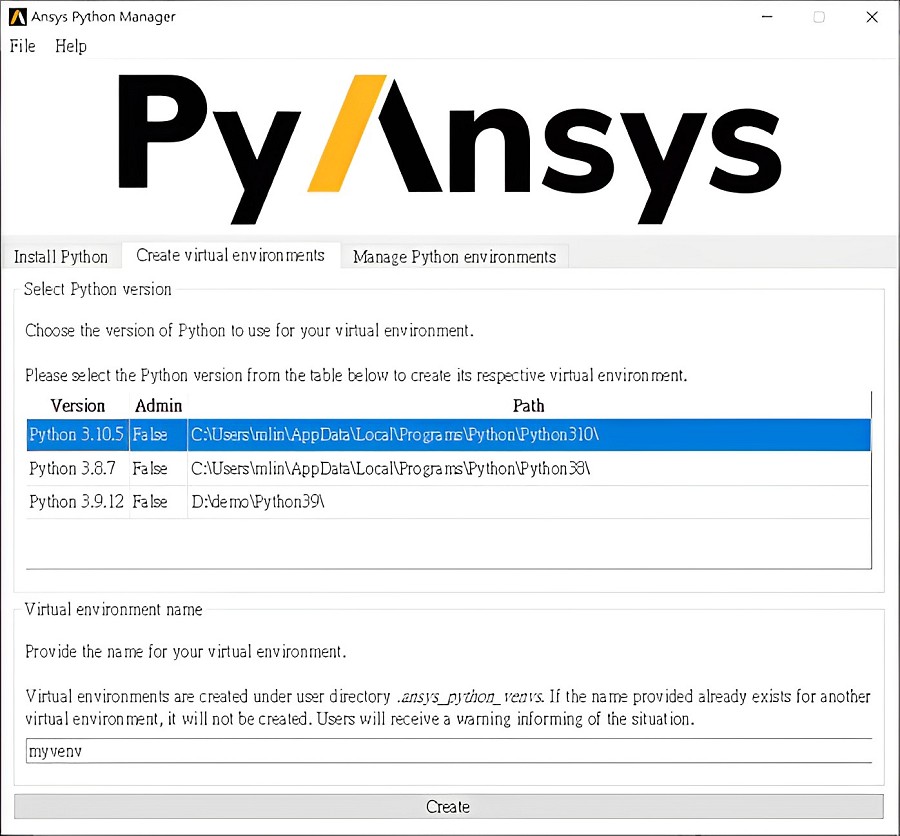Select the myvenv text in the name field
The image size is (900, 836).
[x=55, y=751]
